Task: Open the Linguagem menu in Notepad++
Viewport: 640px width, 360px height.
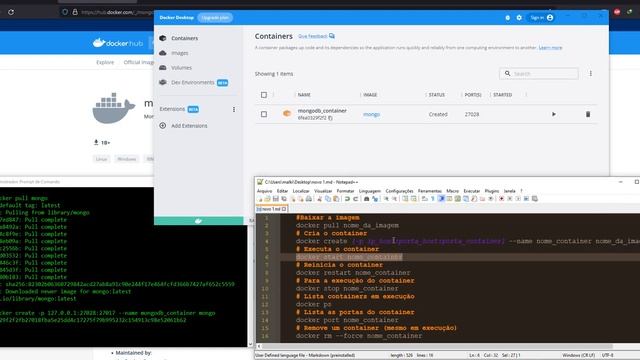Action: (369, 191)
